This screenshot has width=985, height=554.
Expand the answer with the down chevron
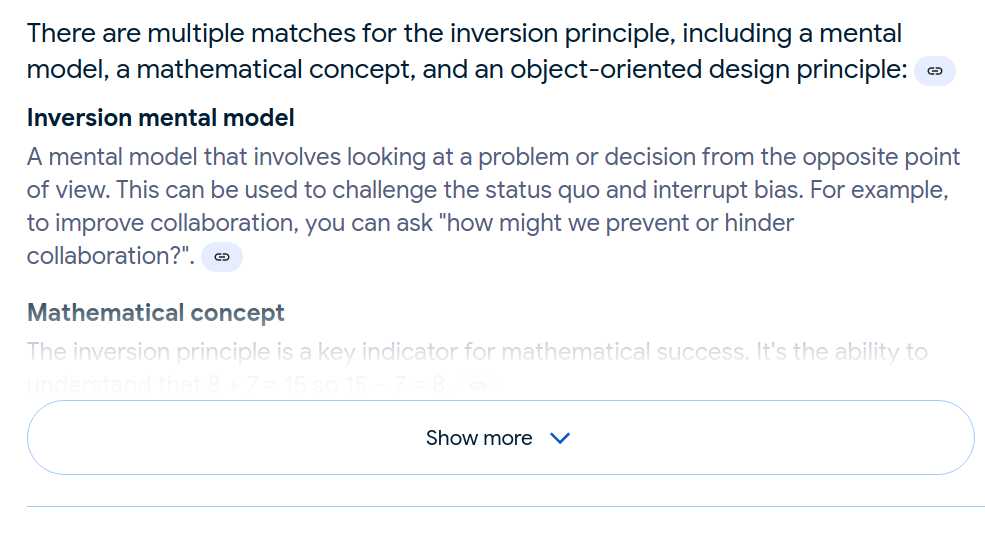point(560,438)
